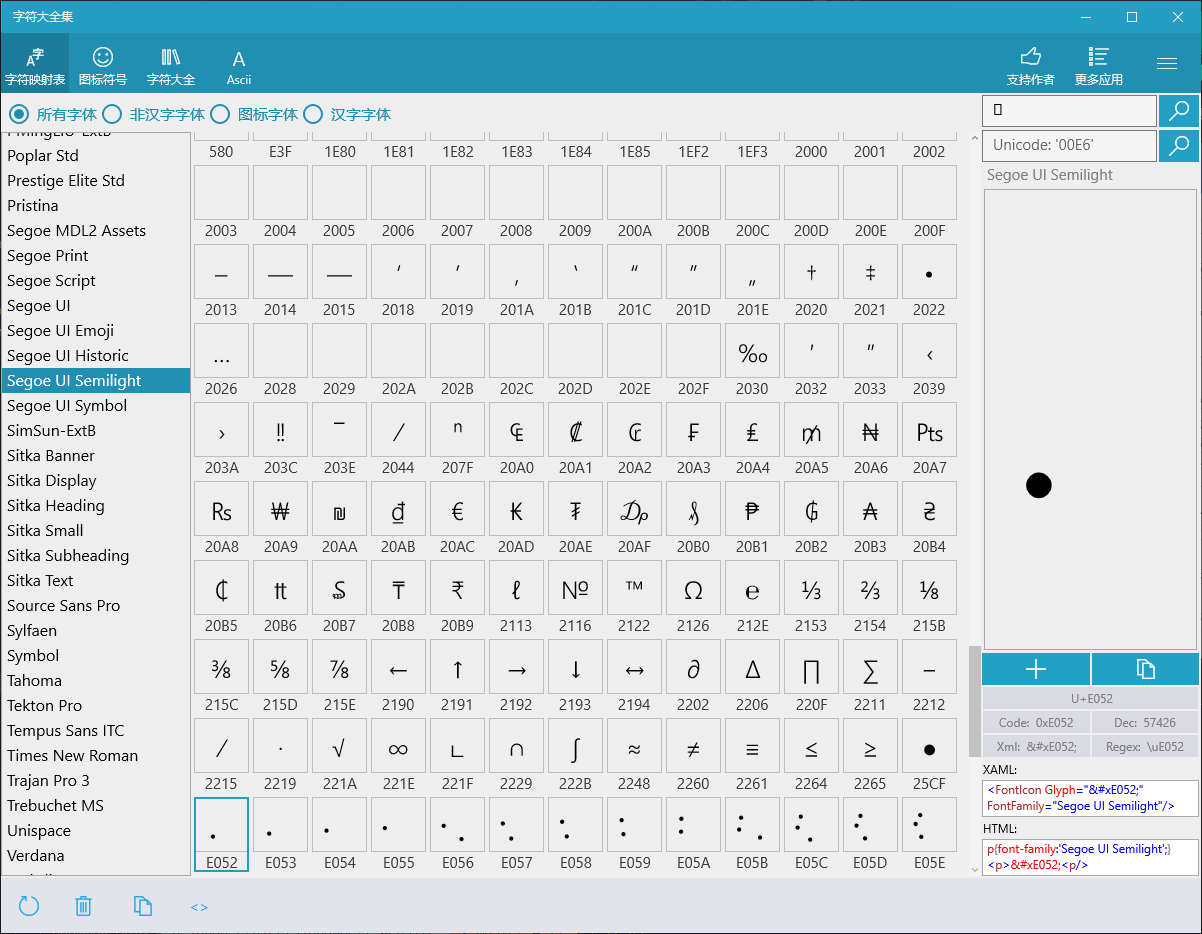Click the Unicode search input field
Viewport: 1202px width, 934px height.
click(x=1069, y=146)
